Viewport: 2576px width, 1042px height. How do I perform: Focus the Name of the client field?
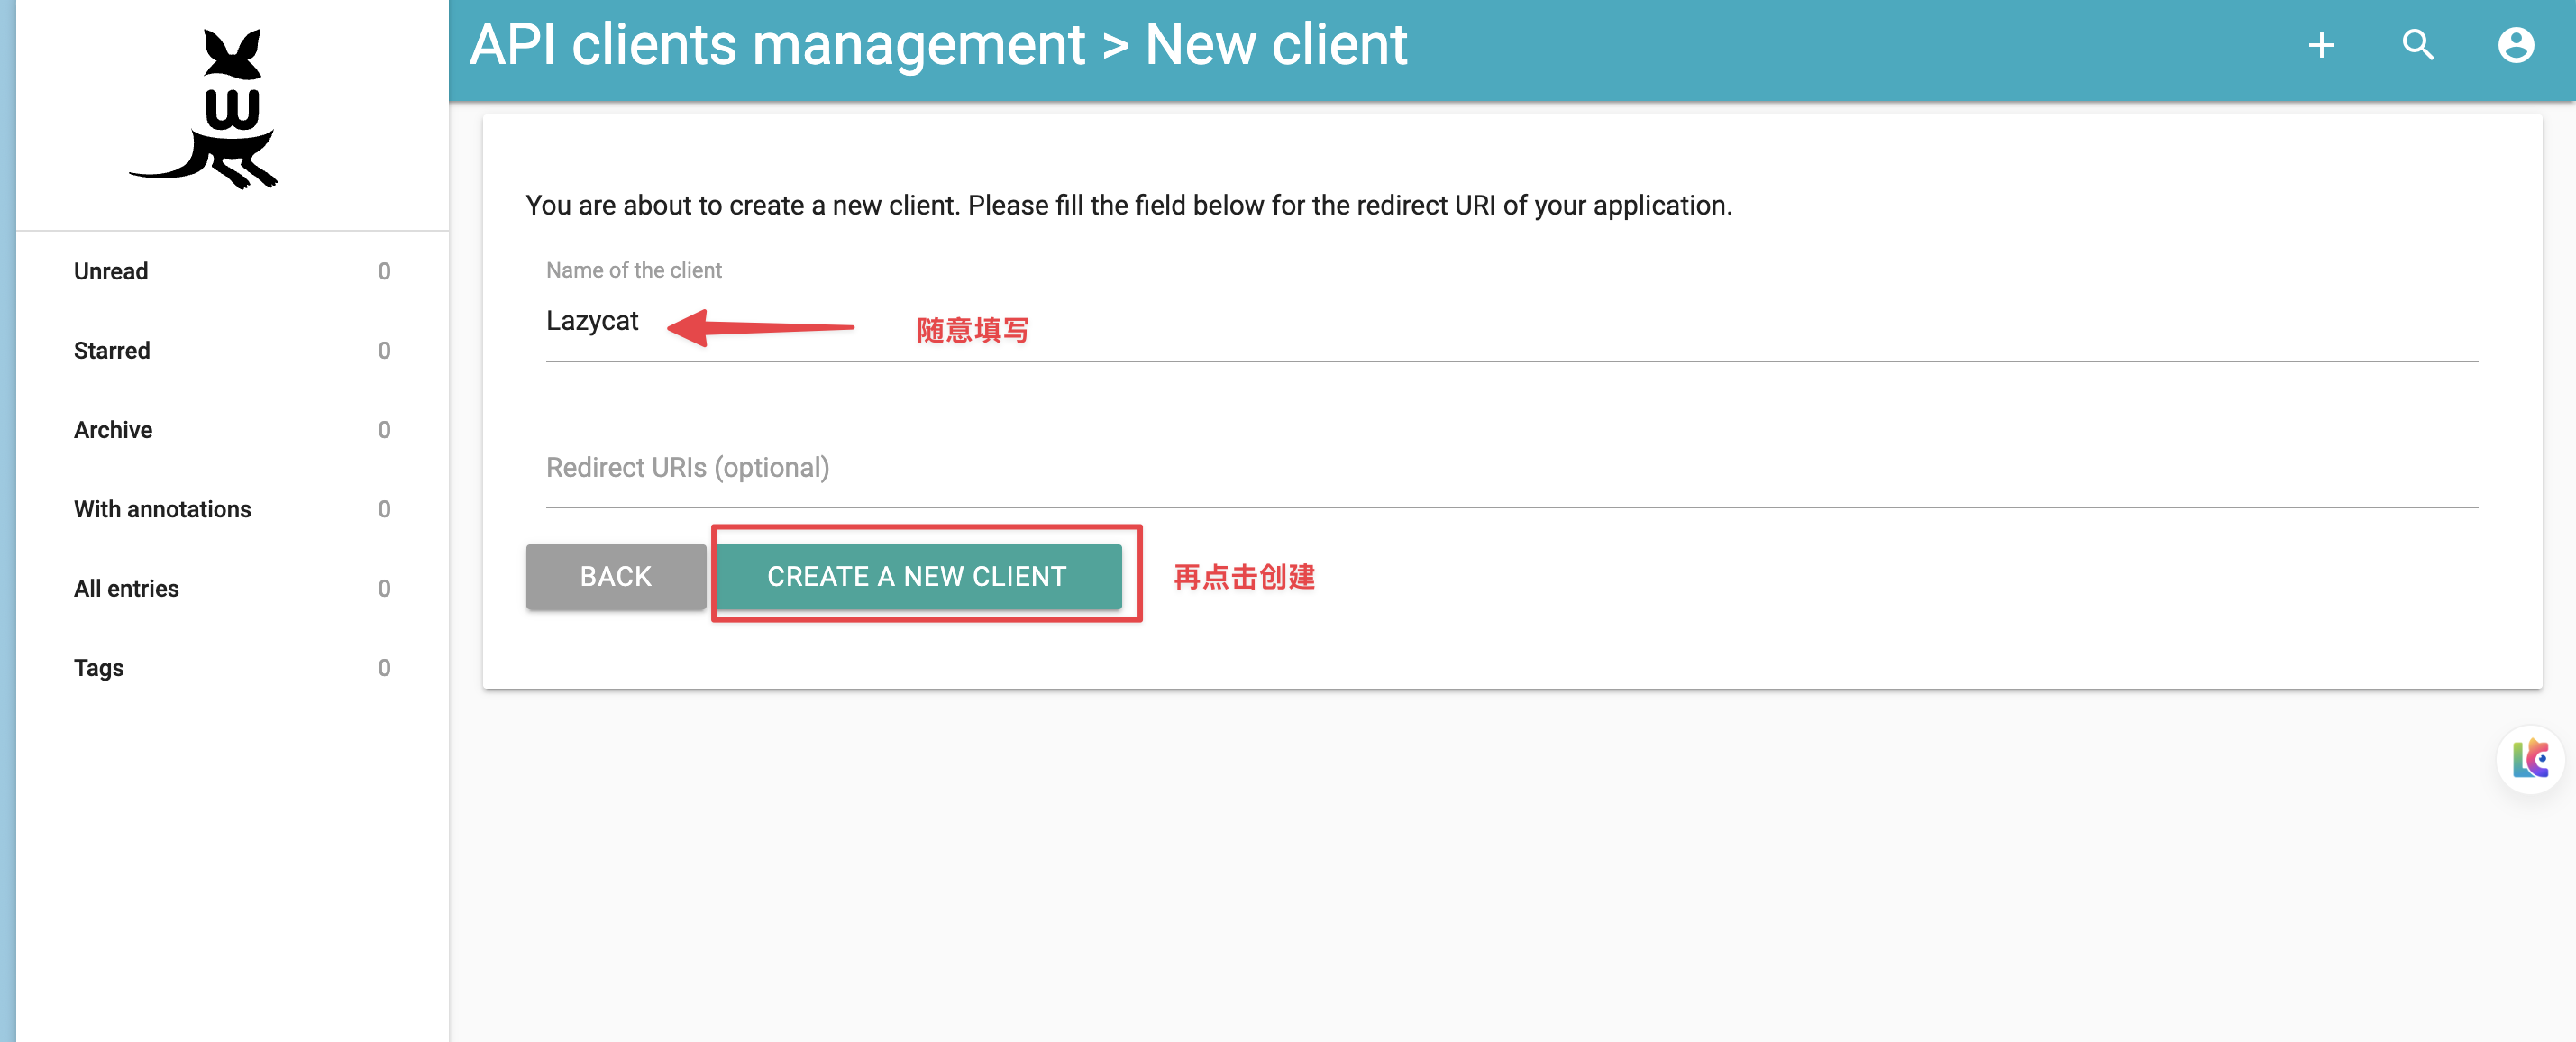coord(1511,322)
